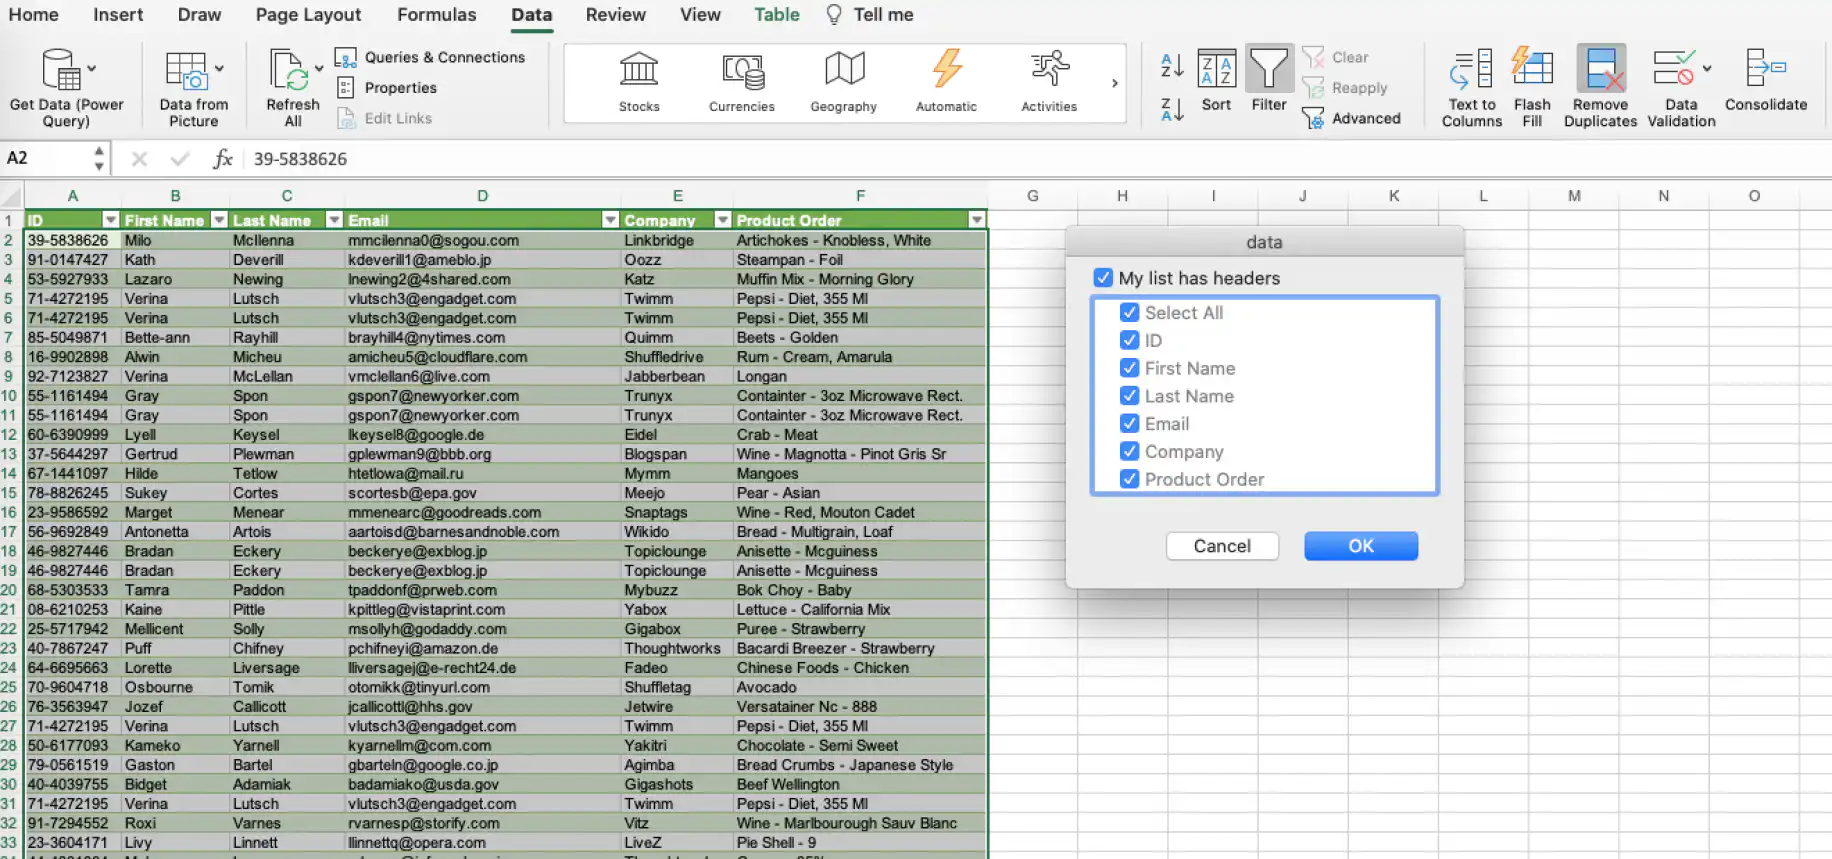Toggle the Filter button
Image resolution: width=1832 pixels, height=859 pixels.
(x=1269, y=80)
